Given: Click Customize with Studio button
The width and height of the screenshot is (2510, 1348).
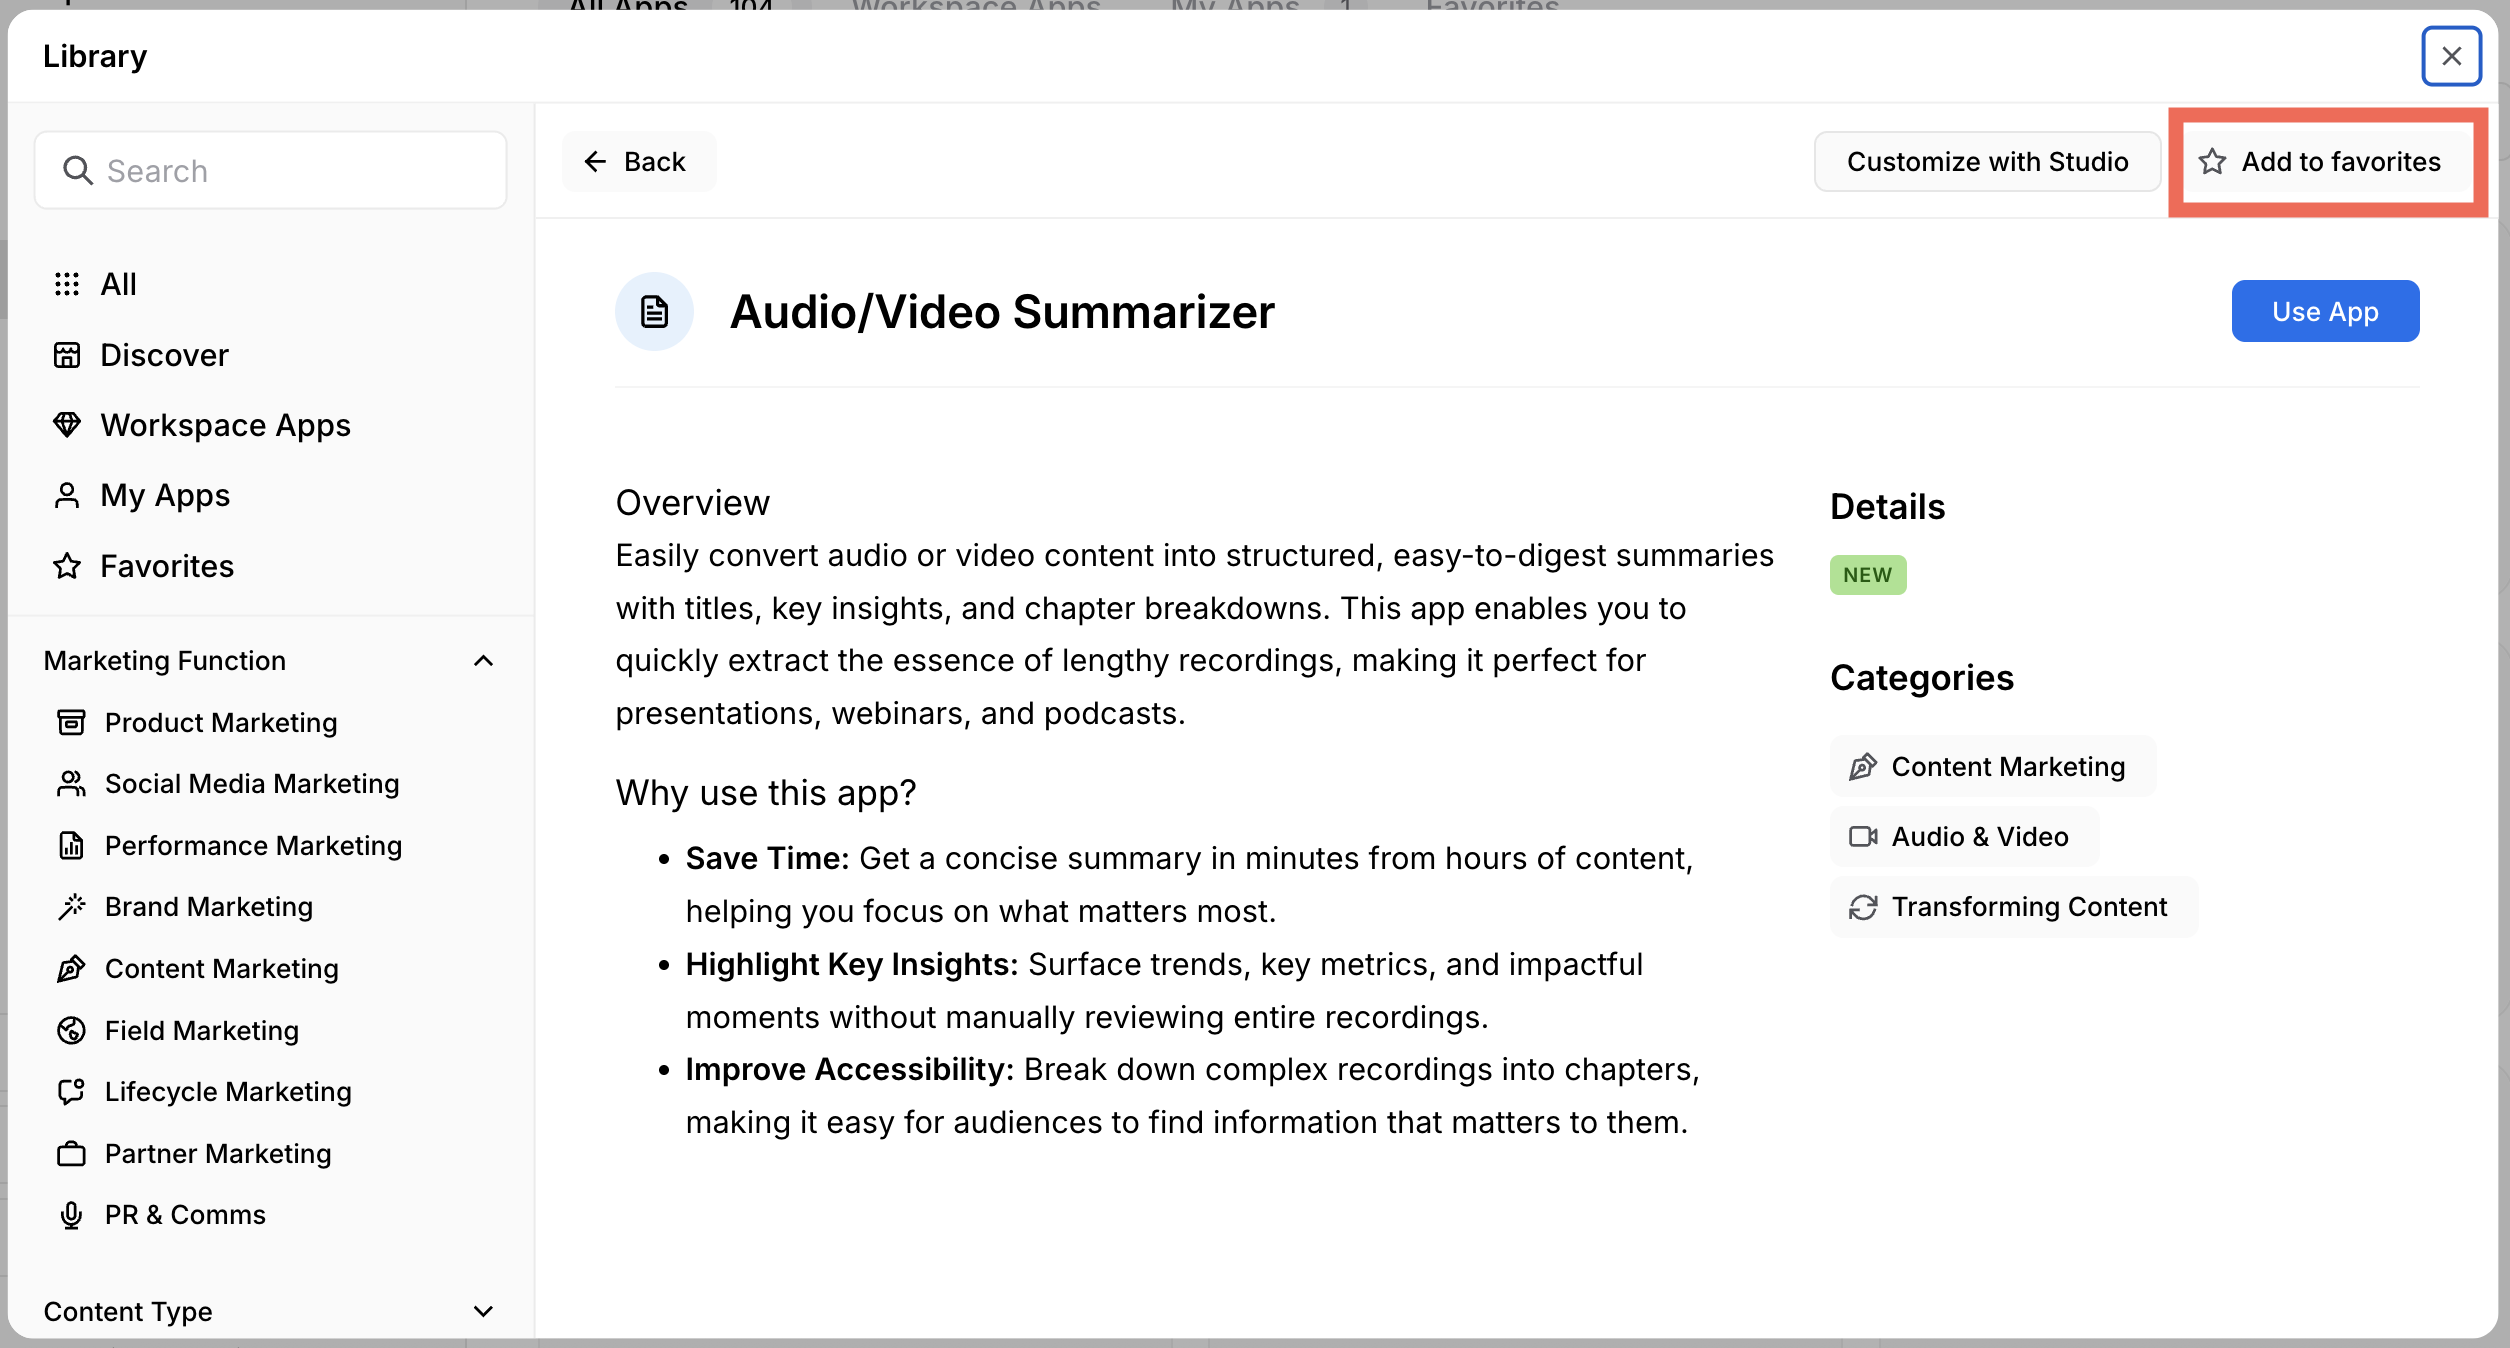Looking at the screenshot, I should point(1987,162).
